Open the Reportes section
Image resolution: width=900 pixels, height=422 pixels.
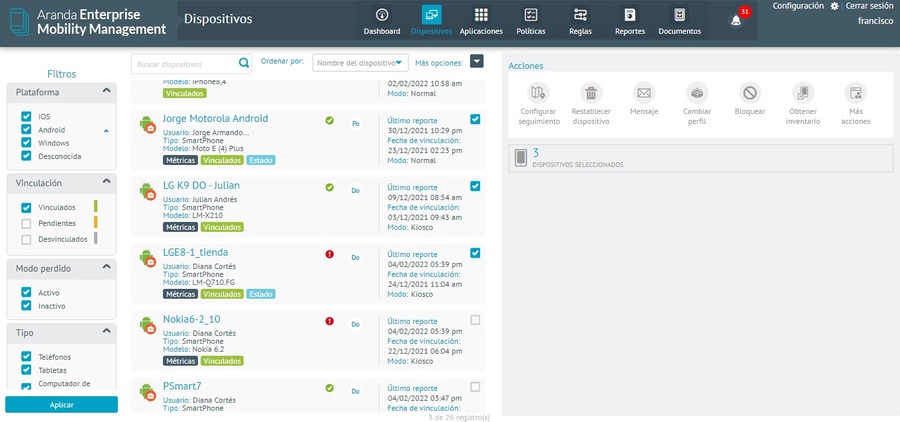[630, 21]
